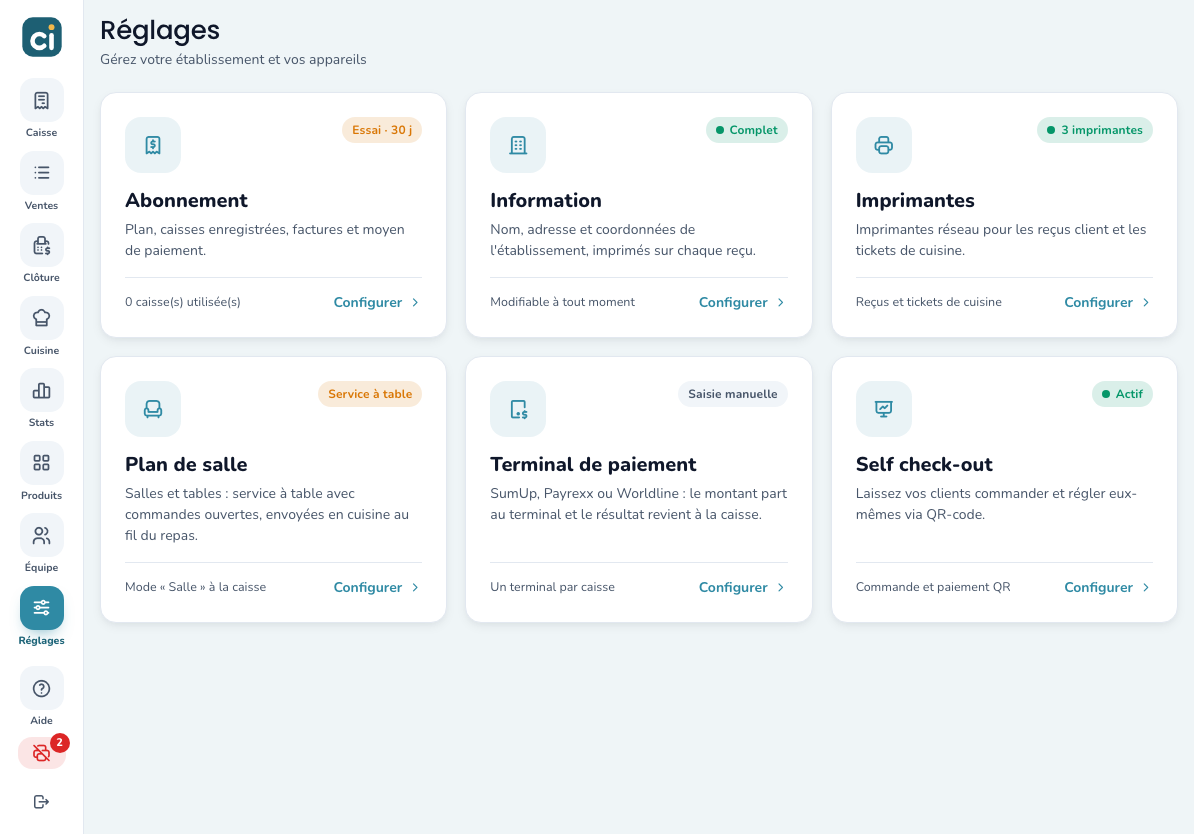Click the CI app logo
1194x834 pixels.
[42, 37]
